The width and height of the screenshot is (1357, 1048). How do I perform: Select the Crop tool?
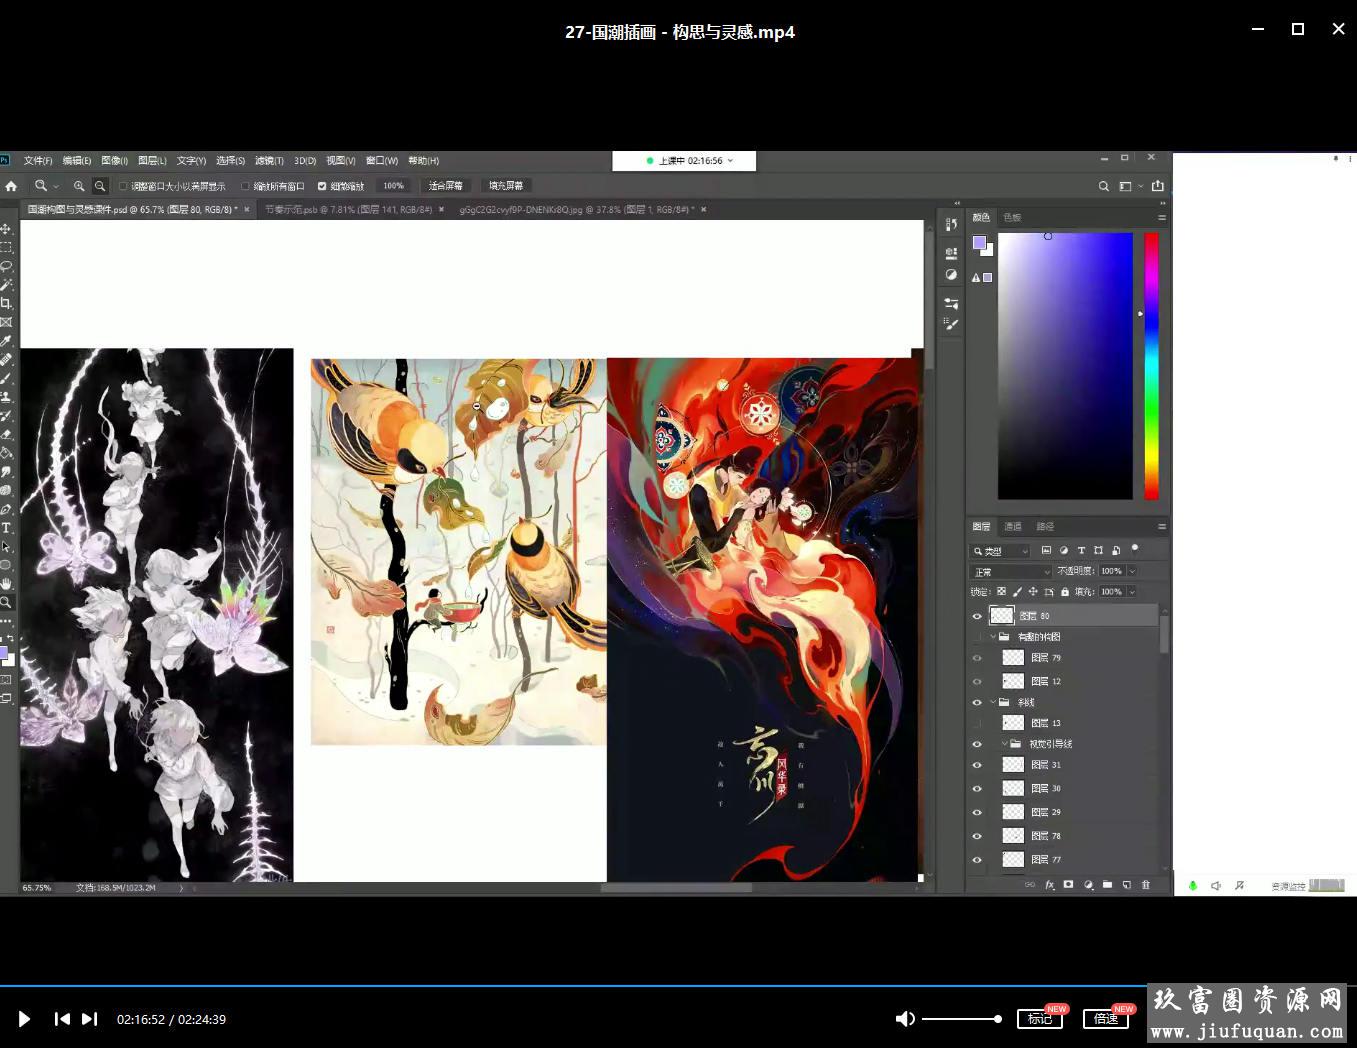click(x=6, y=303)
